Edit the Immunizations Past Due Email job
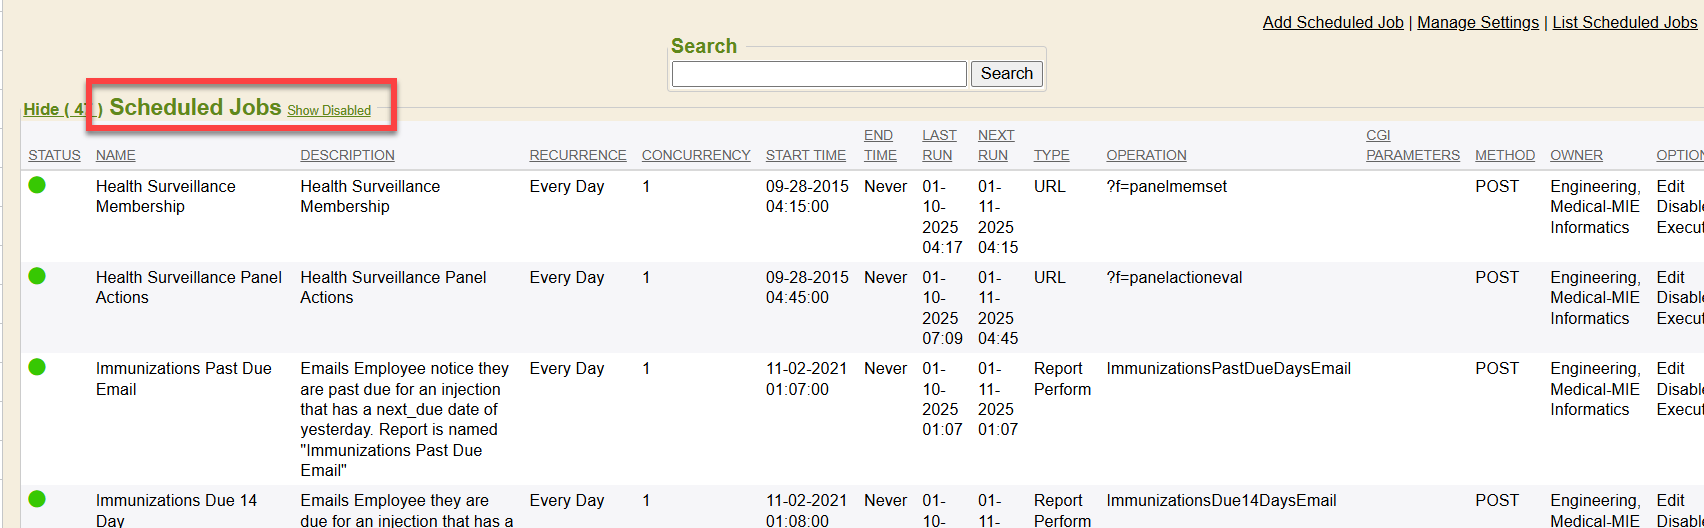Image resolution: width=1704 pixels, height=528 pixels. 1670,368
